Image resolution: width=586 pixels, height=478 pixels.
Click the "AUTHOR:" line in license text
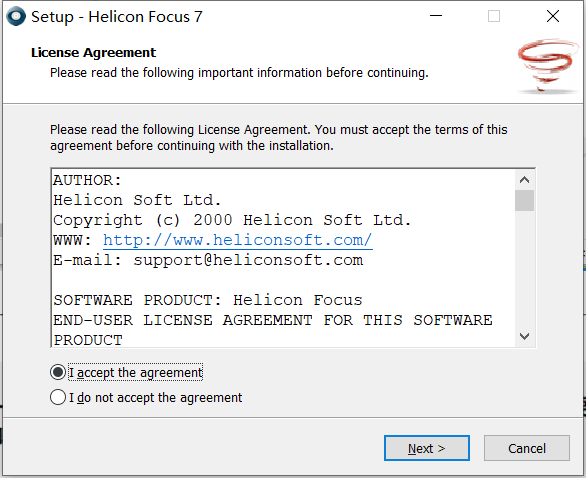[87, 181]
